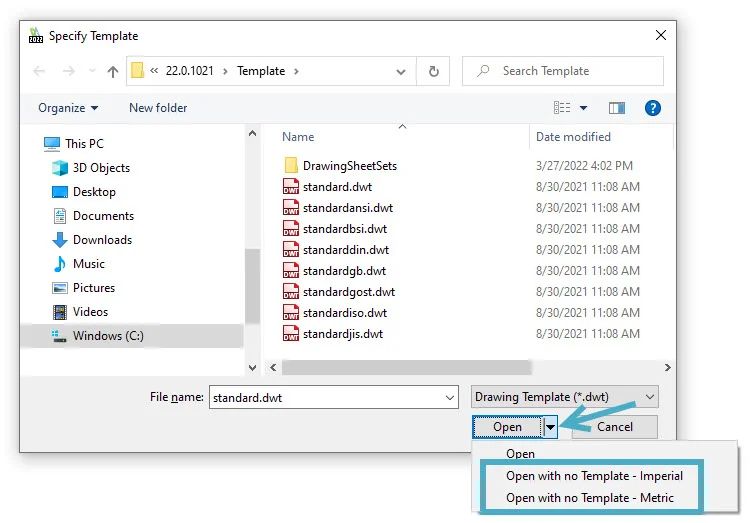Image resolution: width=751 pixels, height=523 pixels.
Task: Click the 3D Objects icon in sidebar
Action: click(60, 168)
